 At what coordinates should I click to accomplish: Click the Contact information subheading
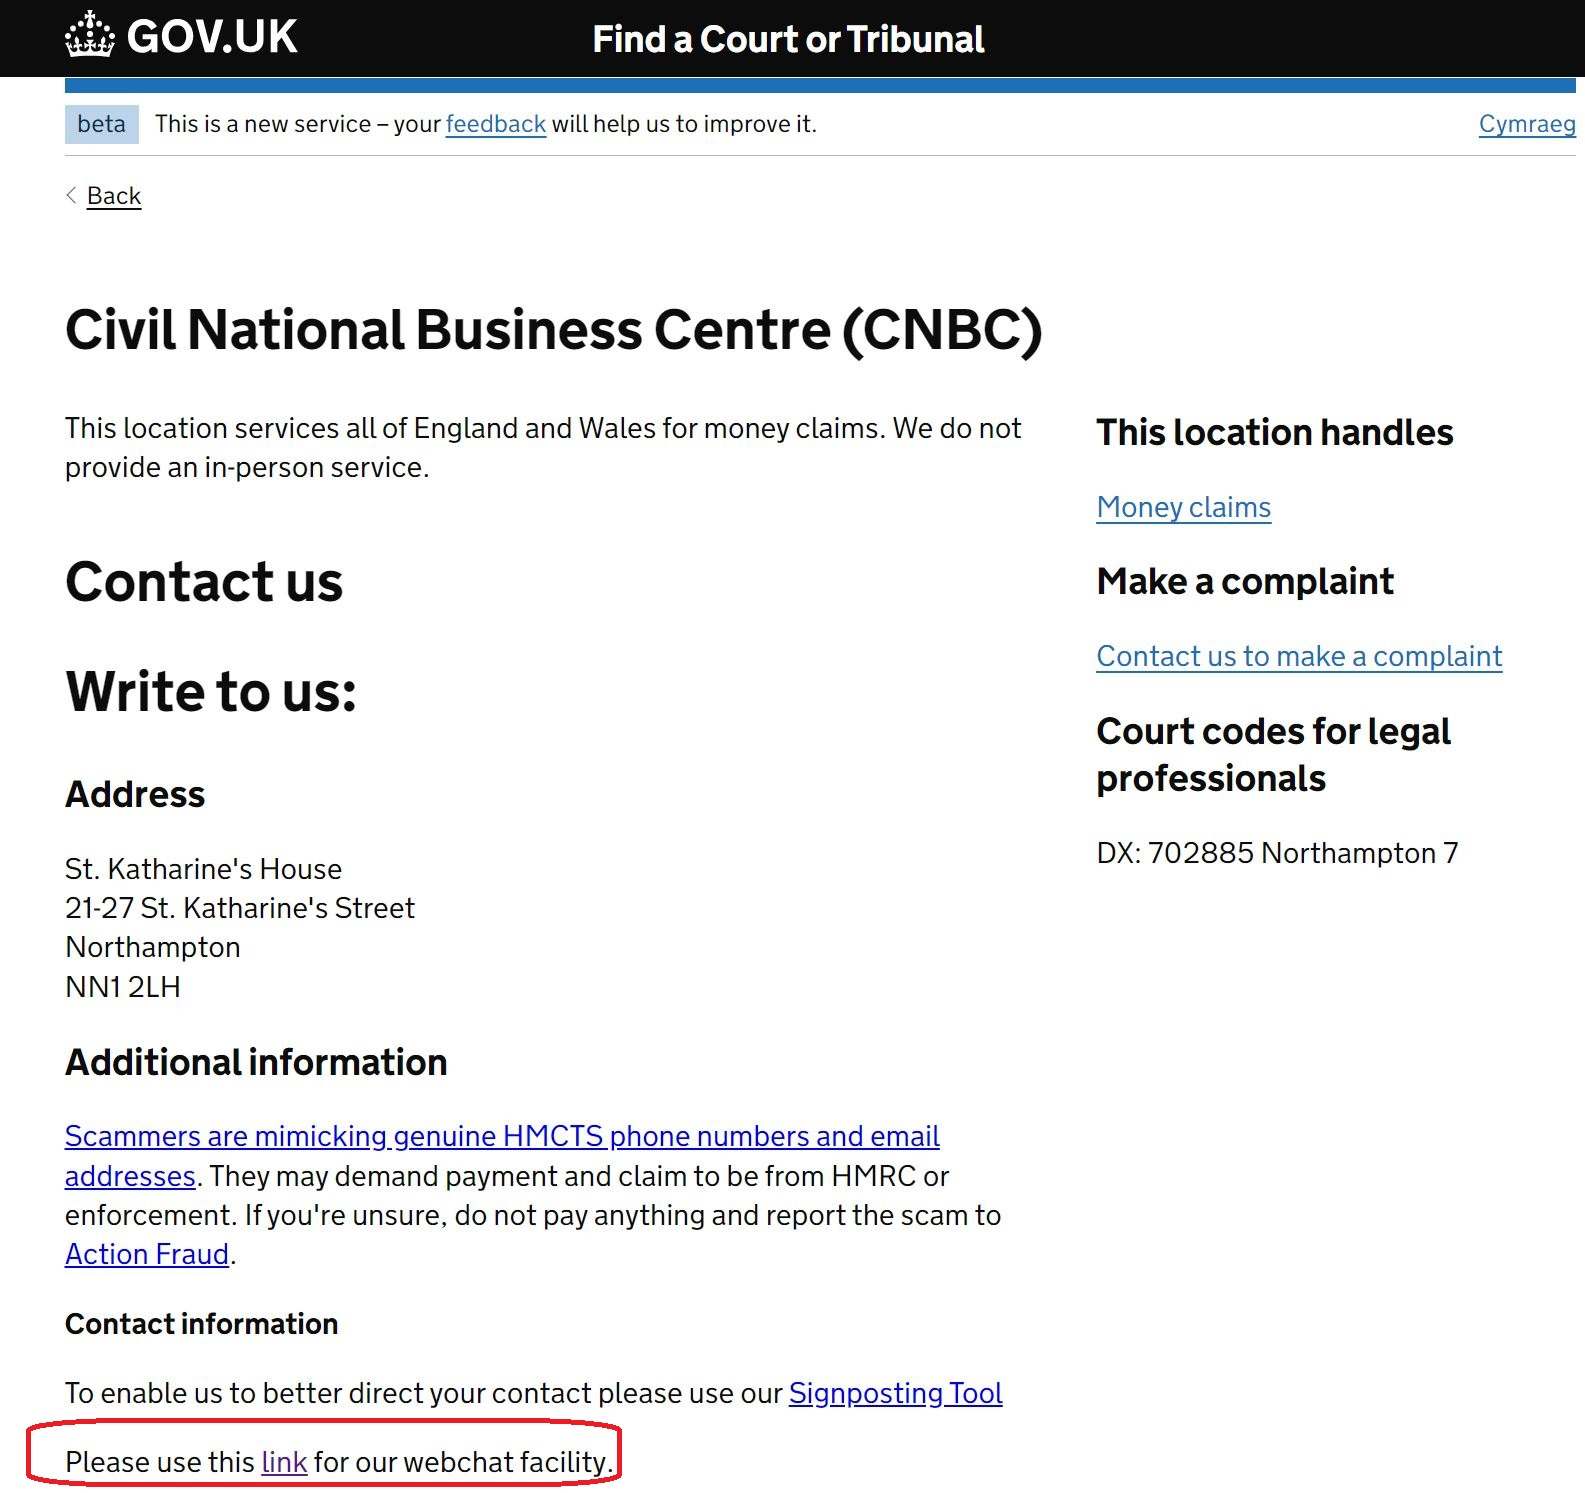(201, 1324)
